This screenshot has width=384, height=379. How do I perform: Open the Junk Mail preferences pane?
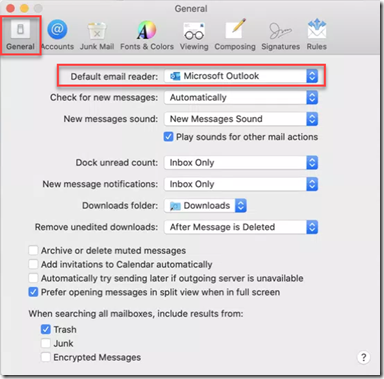click(x=97, y=35)
